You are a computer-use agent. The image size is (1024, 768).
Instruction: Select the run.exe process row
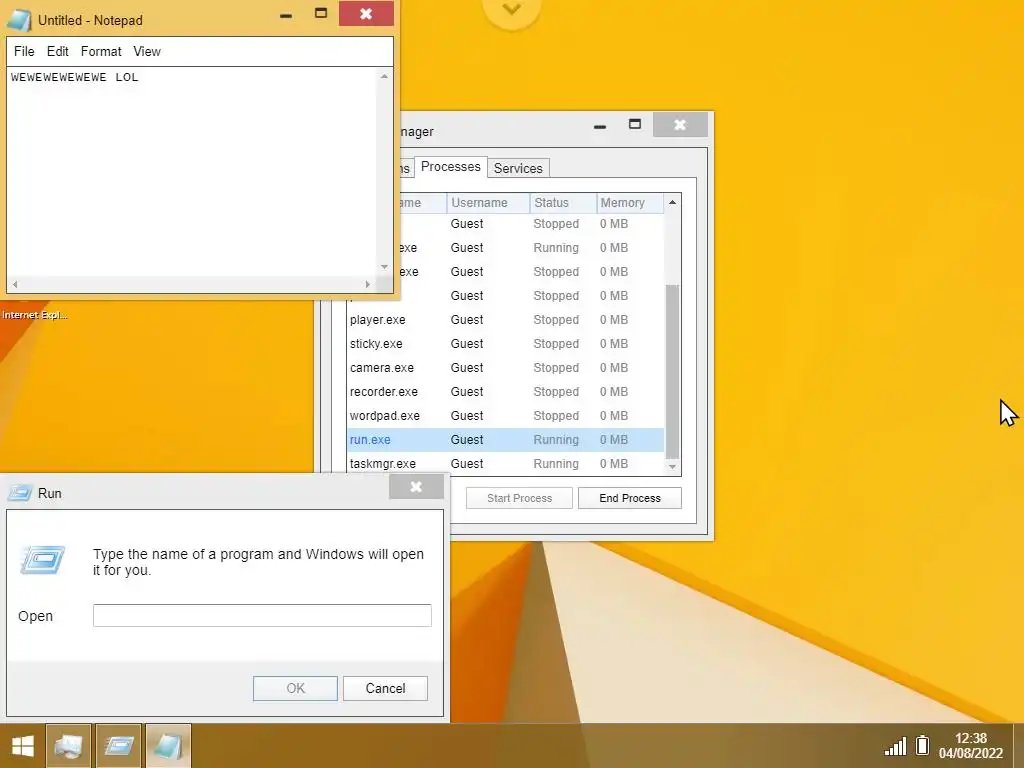pyautogui.click(x=505, y=440)
